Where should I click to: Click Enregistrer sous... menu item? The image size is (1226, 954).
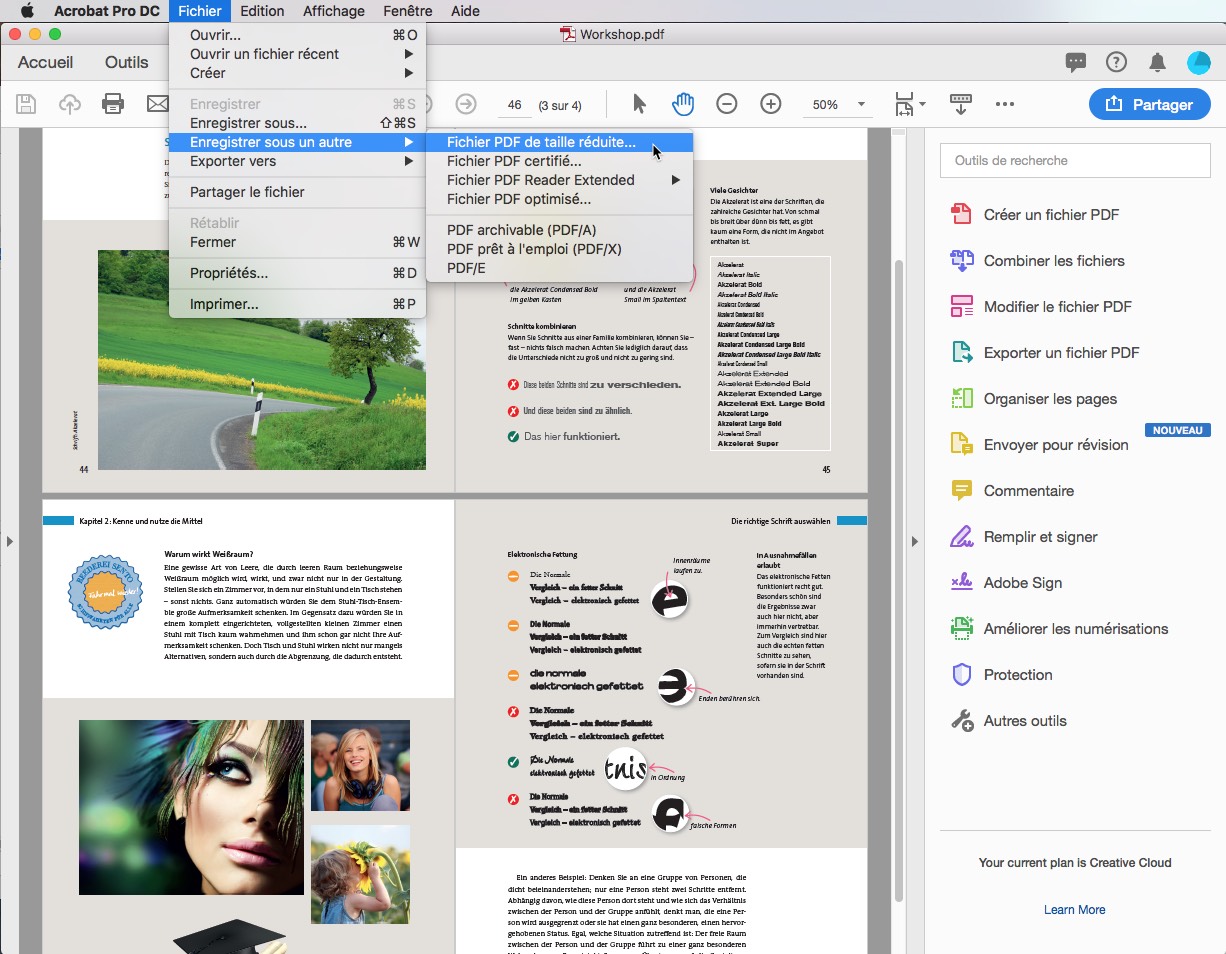(x=298, y=123)
